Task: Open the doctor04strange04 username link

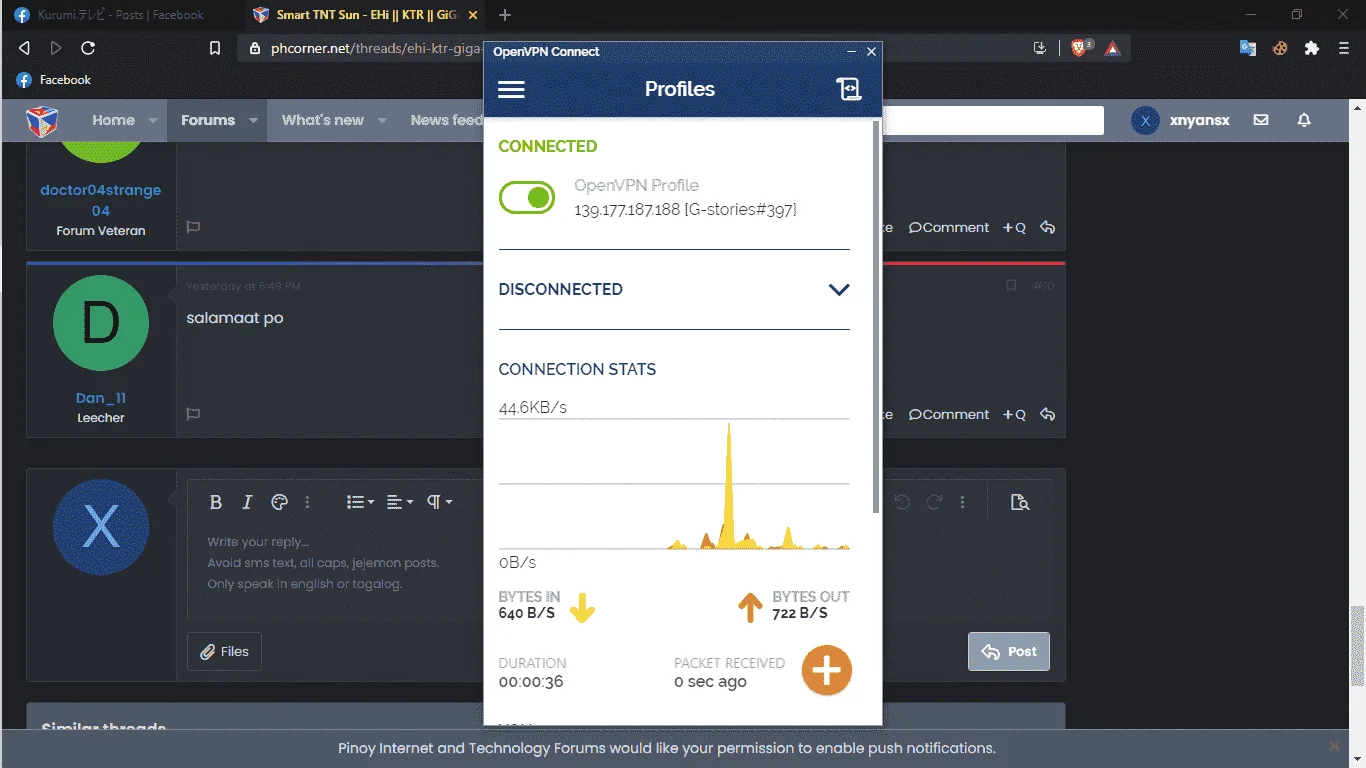Action: 101,200
